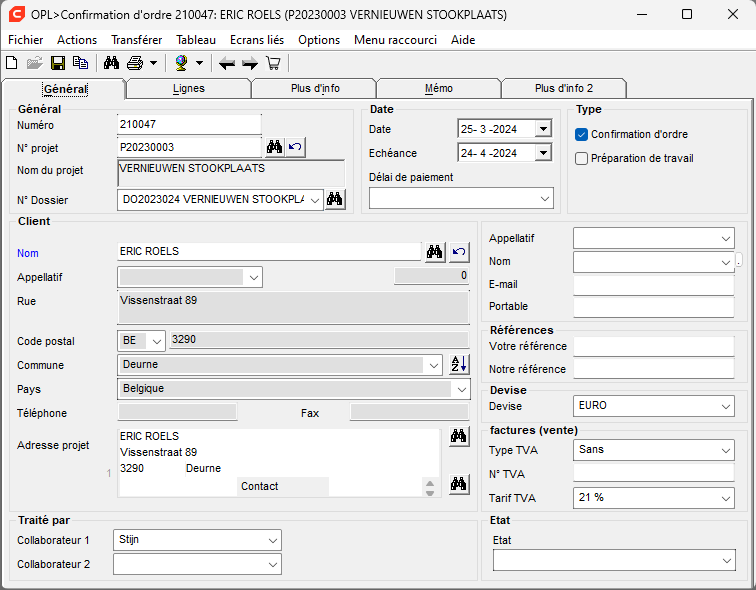Click the address list scroll stepper arrows
The image size is (756, 590).
click(430, 488)
